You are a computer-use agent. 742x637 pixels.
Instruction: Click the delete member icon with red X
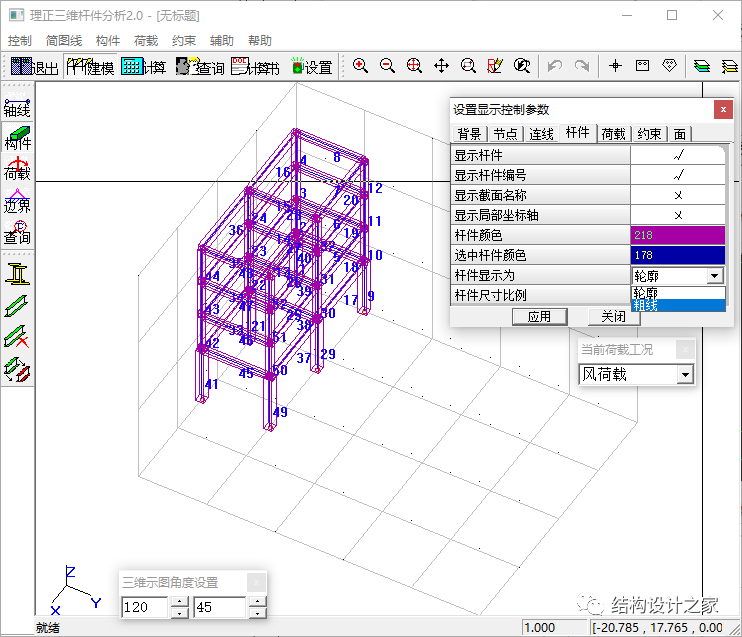pyautogui.click(x=18, y=337)
